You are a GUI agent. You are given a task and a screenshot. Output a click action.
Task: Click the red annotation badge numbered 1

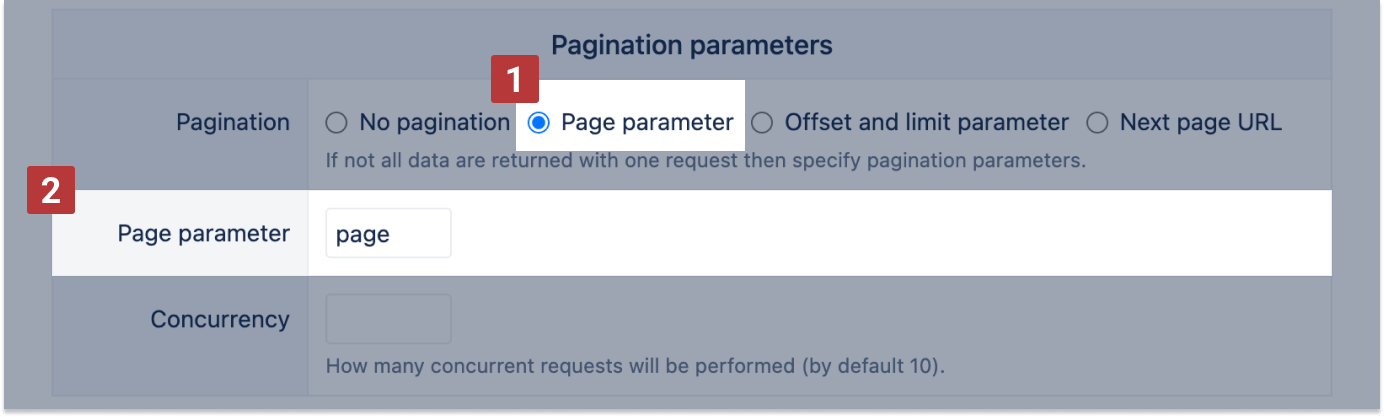tap(514, 79)
